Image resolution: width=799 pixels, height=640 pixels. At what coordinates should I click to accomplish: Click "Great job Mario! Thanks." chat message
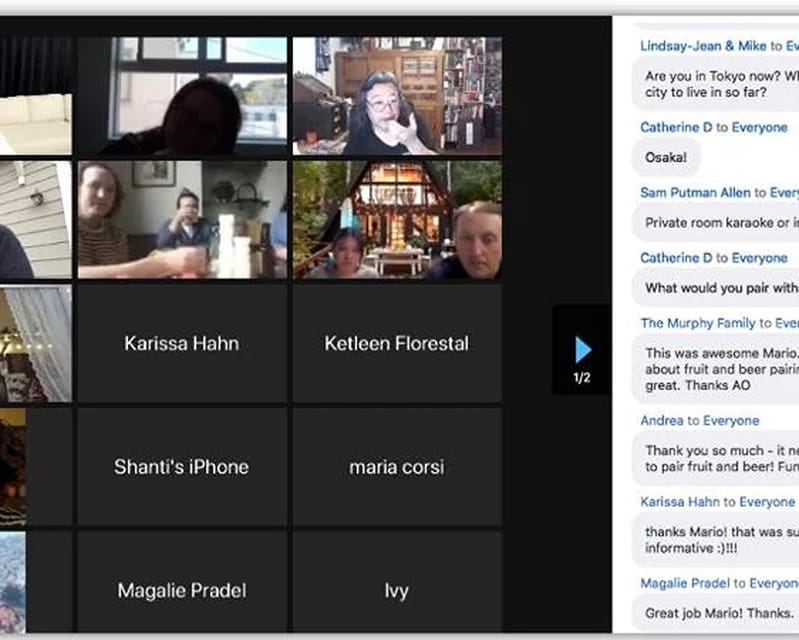(718, 613)
